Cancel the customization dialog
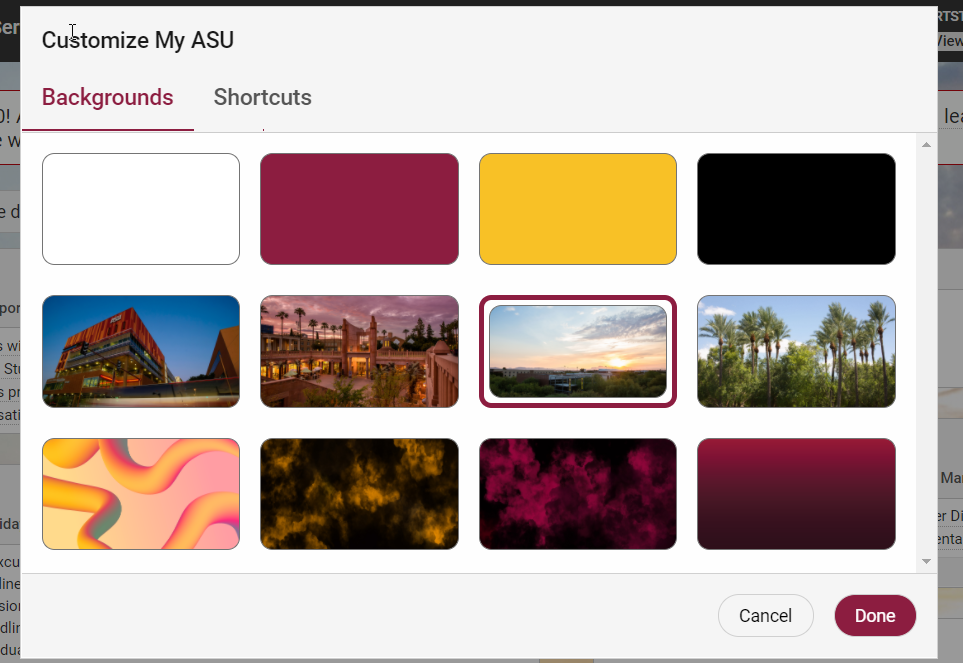Image resolution: width=963 pixels, height=663 pixels. click(765, 615)
